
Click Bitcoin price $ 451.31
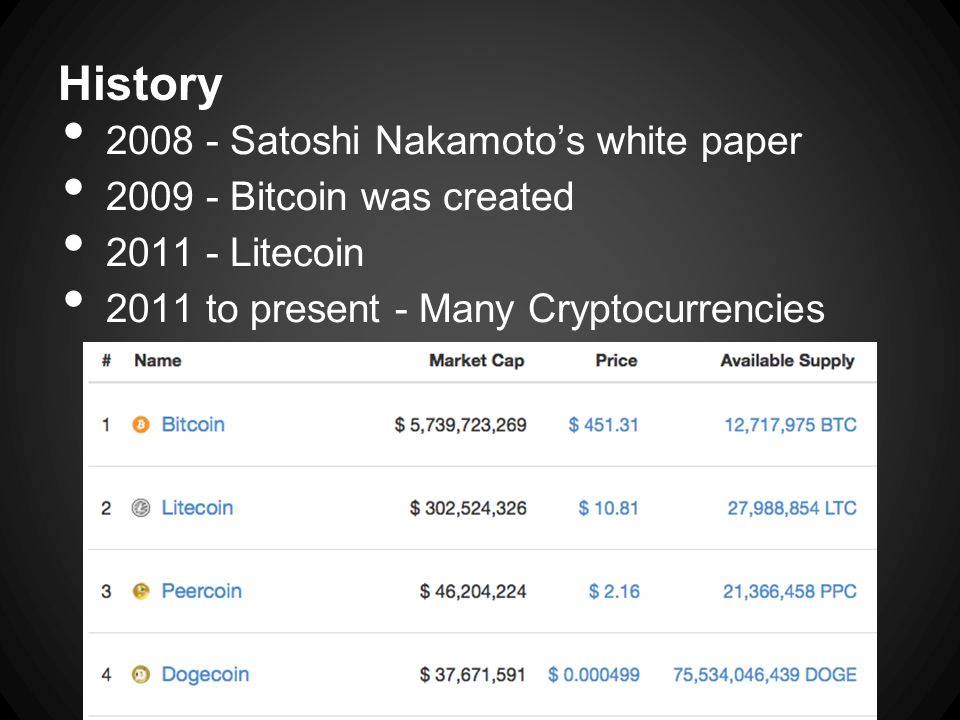(x=604, y=424)
